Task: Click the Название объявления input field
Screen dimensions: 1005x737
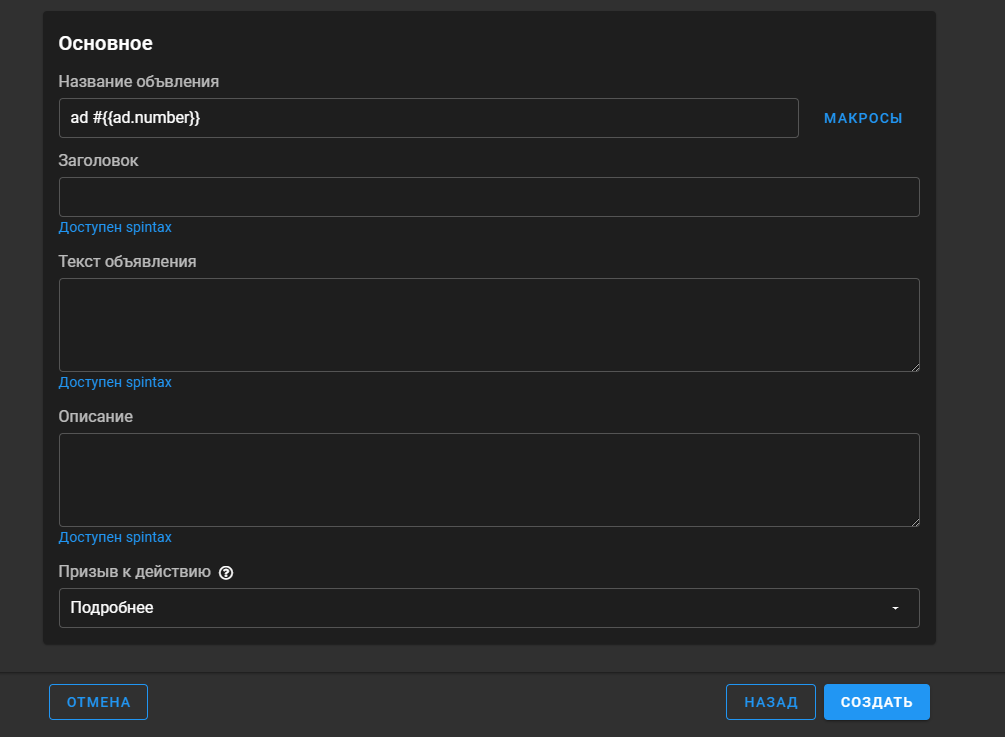Action: tap(429, 118)
